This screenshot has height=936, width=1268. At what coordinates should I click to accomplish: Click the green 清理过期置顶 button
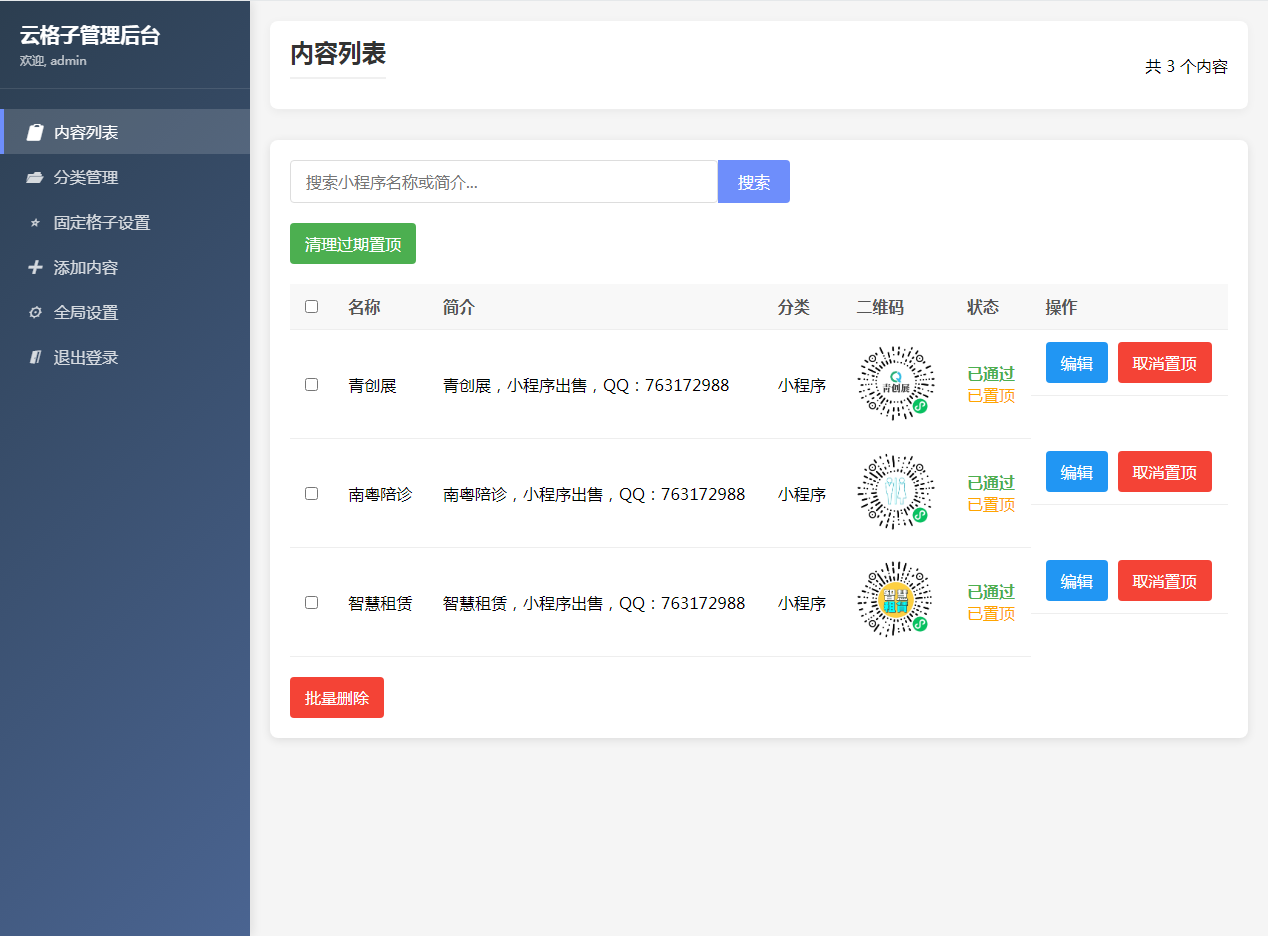coord(352,244)
